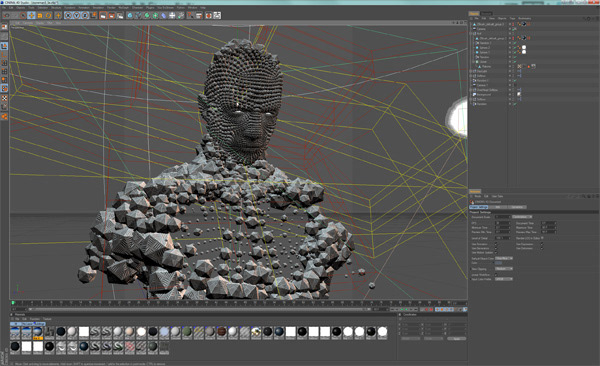Toggle Use Deformers checkbox
The width and height of the screenshot is (600, 366).
point(542,248)
